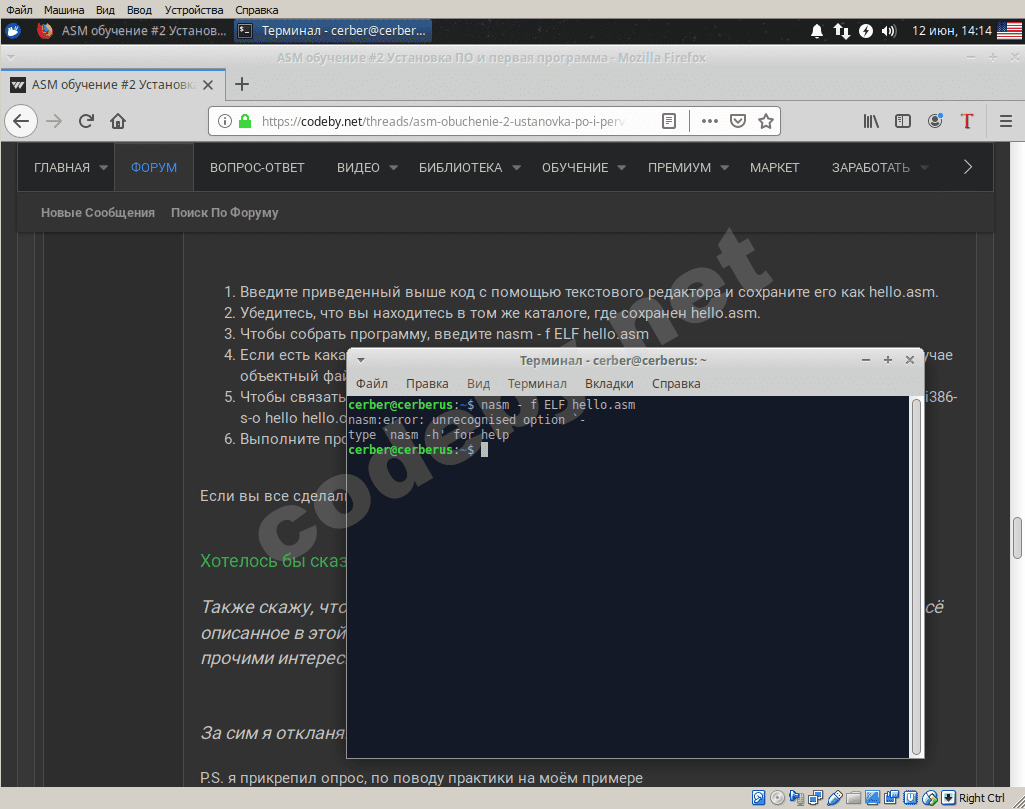Expand the БИБЛИОТЕКА dropdown
The height and width of the screenshot is (809, 1025).
(x=516, y=167)
